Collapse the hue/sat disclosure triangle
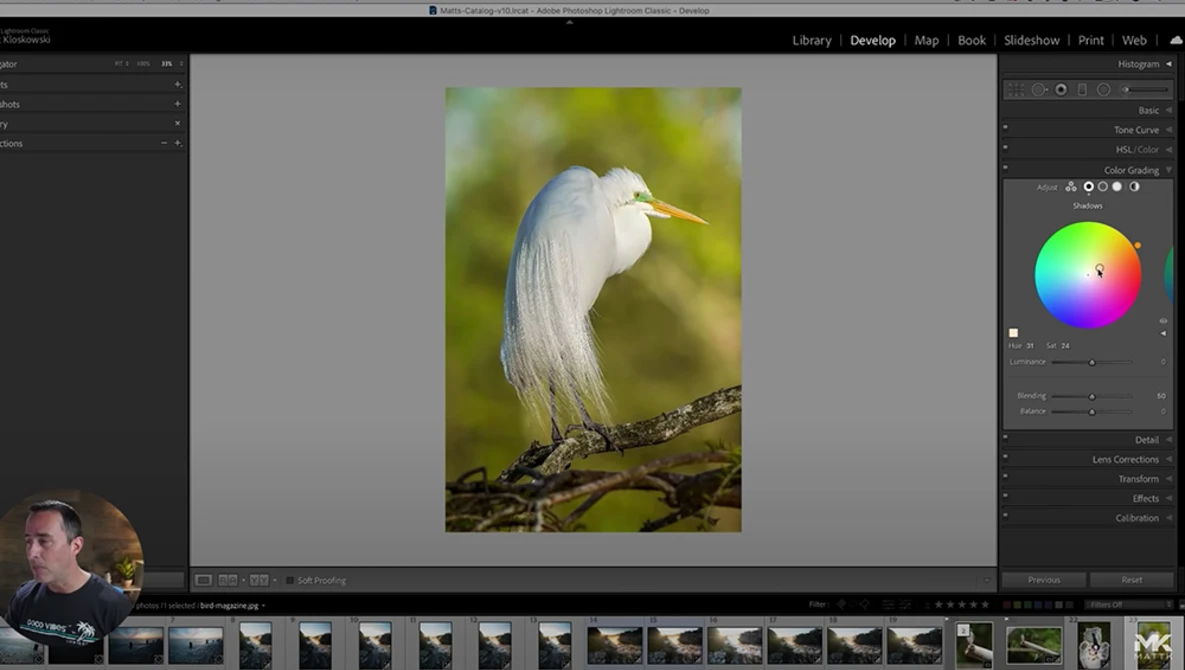The height and width of the screenshot is (670, 1185). (1163, 333)
